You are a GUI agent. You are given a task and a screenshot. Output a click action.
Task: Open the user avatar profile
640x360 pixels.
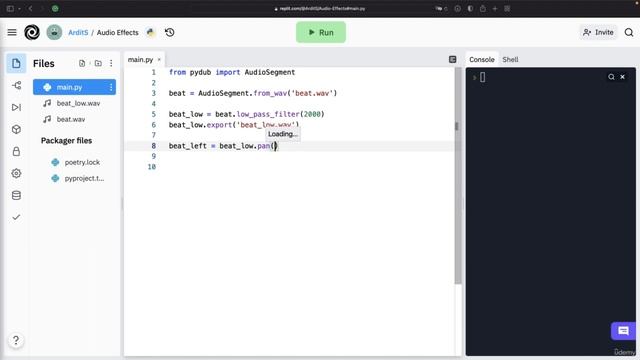(x=54, y=32)
